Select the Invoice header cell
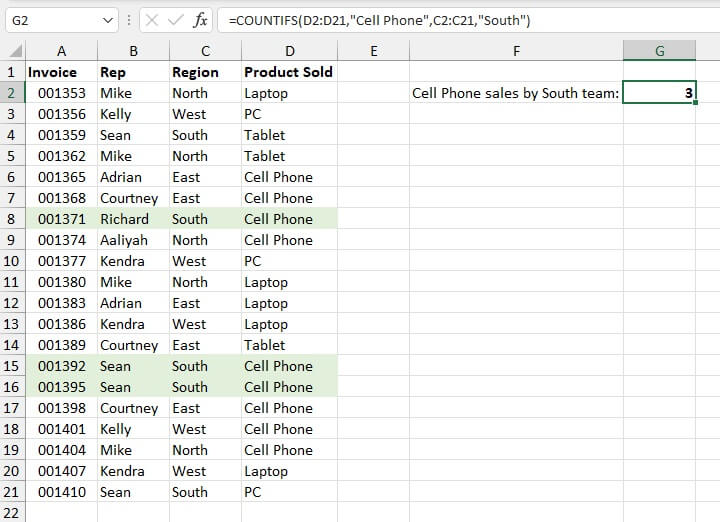 click(61, 72)
